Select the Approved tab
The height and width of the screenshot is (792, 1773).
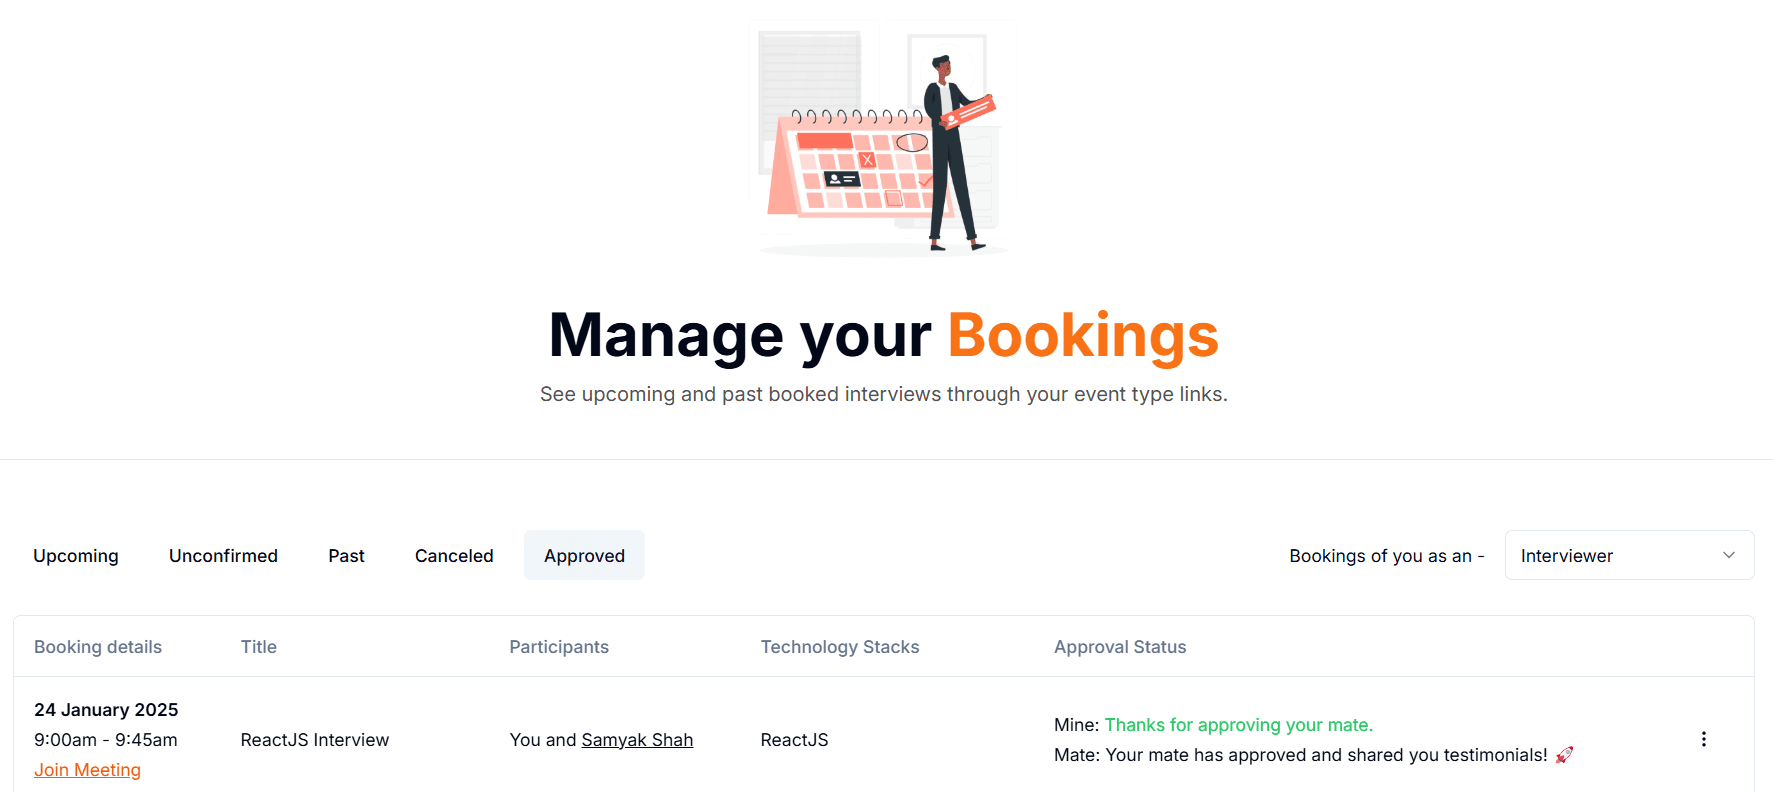click(584, 555)
